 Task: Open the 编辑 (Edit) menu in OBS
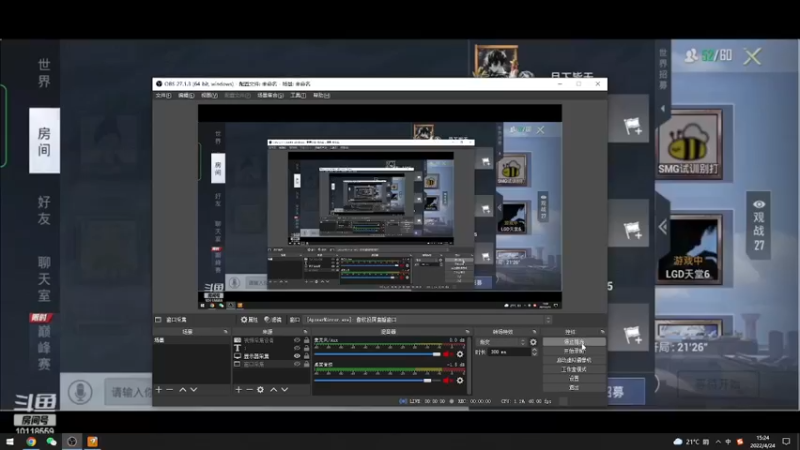click(186, 95)
